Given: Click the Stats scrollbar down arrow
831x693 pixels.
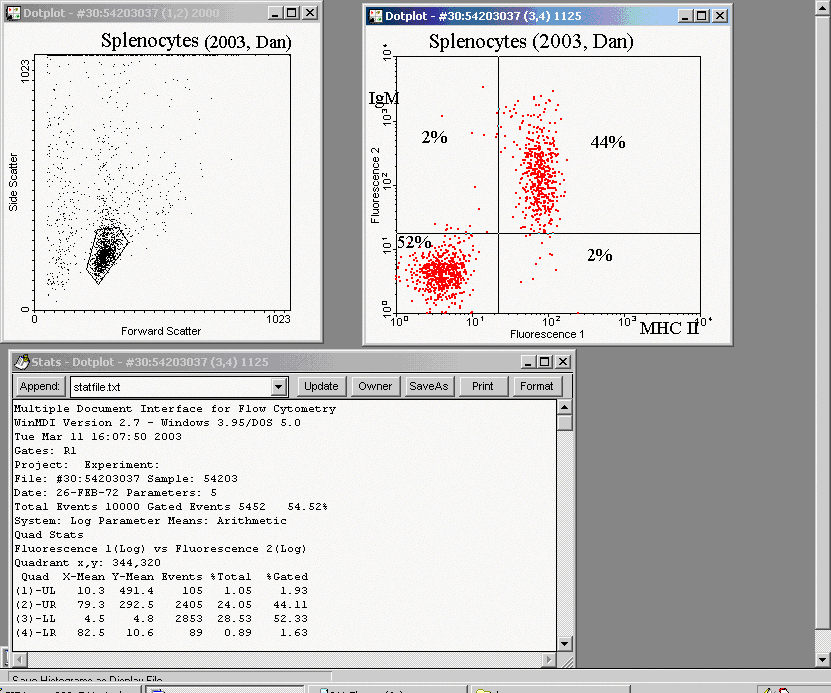Looking at the screenshot, I should tap(565, 644).
